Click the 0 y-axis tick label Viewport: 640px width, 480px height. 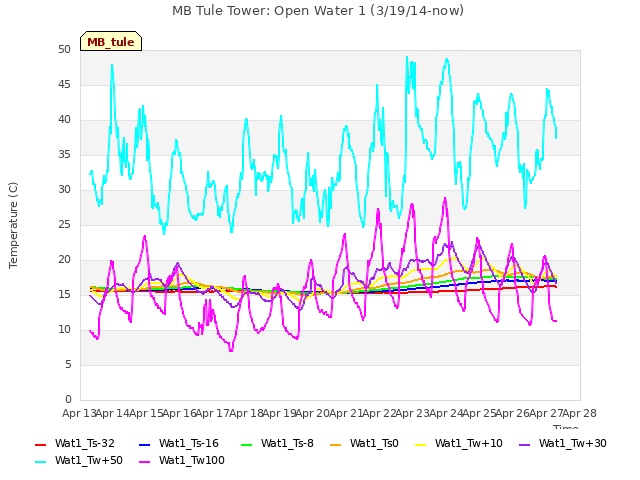pos(68,400)
